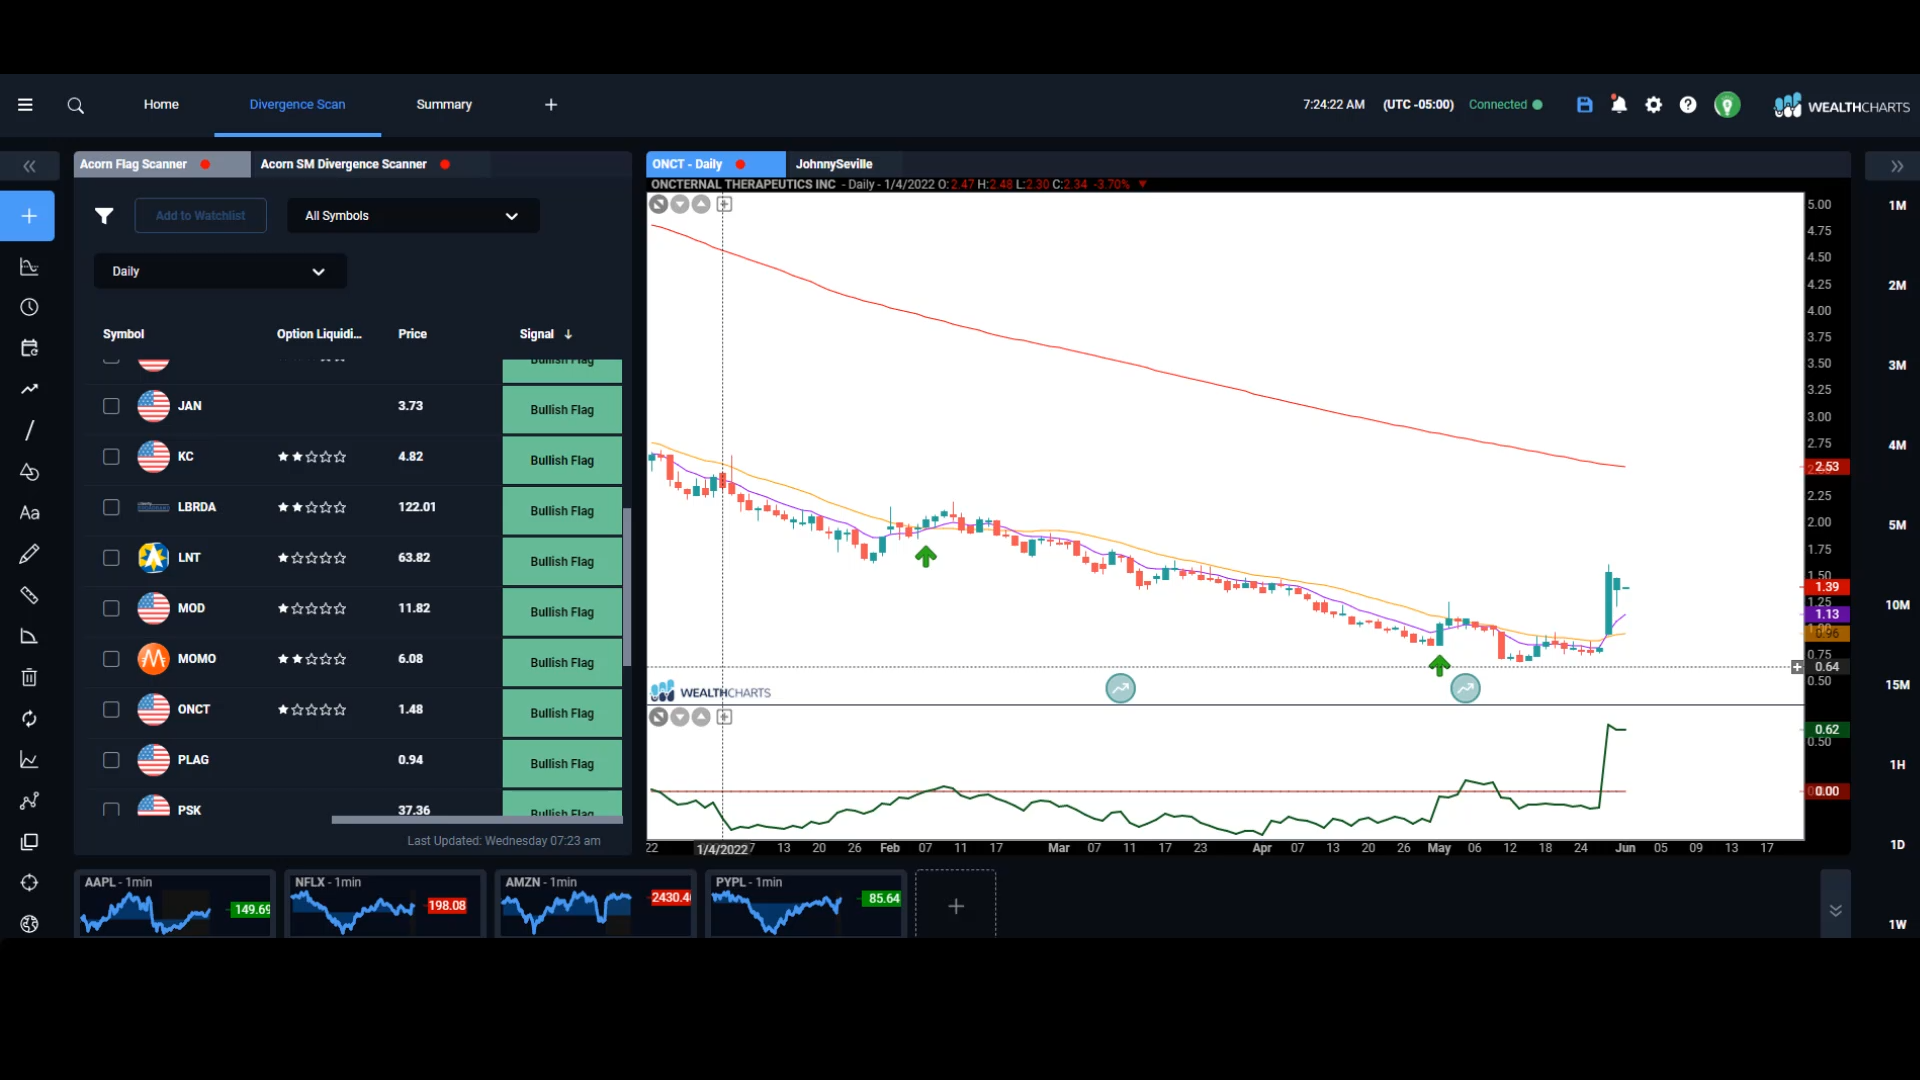Move price chart panel down arrow
The image size is (1920, 1080).
pyautogui.click(x=680, y=204)
